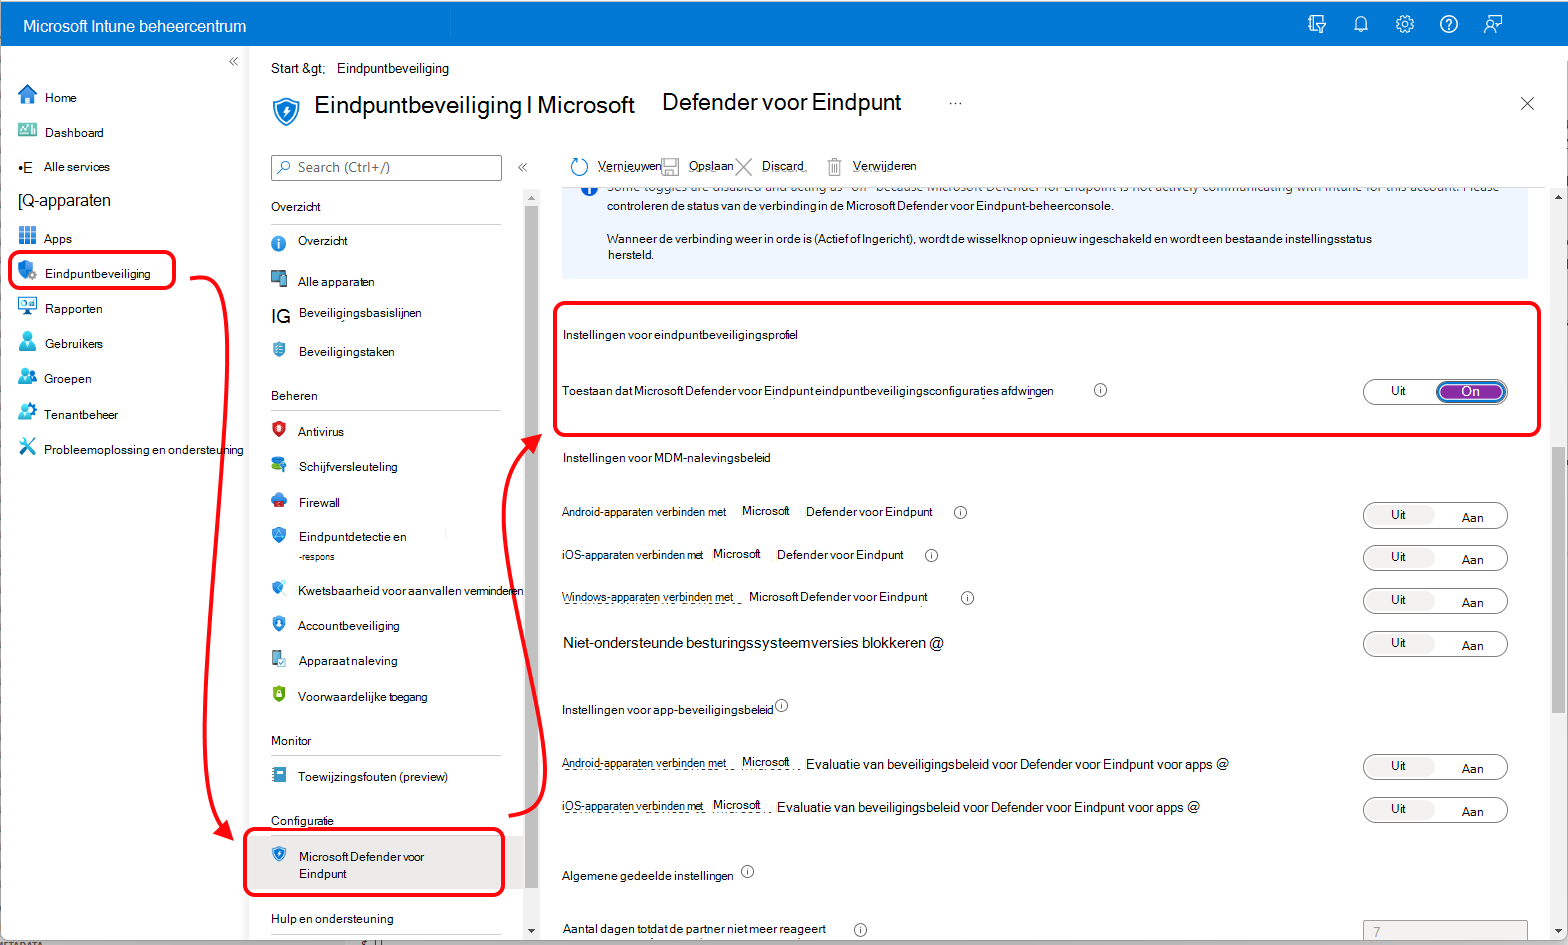Image resolution: width=1568 pixels, height=945 pixels.
Task: Show info for Windows-apparaten connection setting
Action: tap(967, 598)
